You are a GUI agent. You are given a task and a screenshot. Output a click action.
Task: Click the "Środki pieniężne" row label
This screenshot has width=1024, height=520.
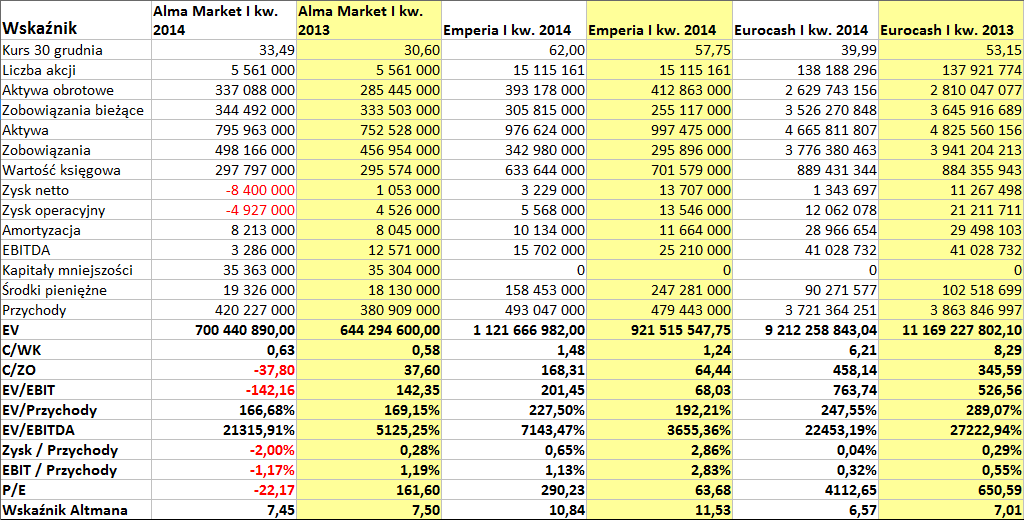tap(55, 291)
